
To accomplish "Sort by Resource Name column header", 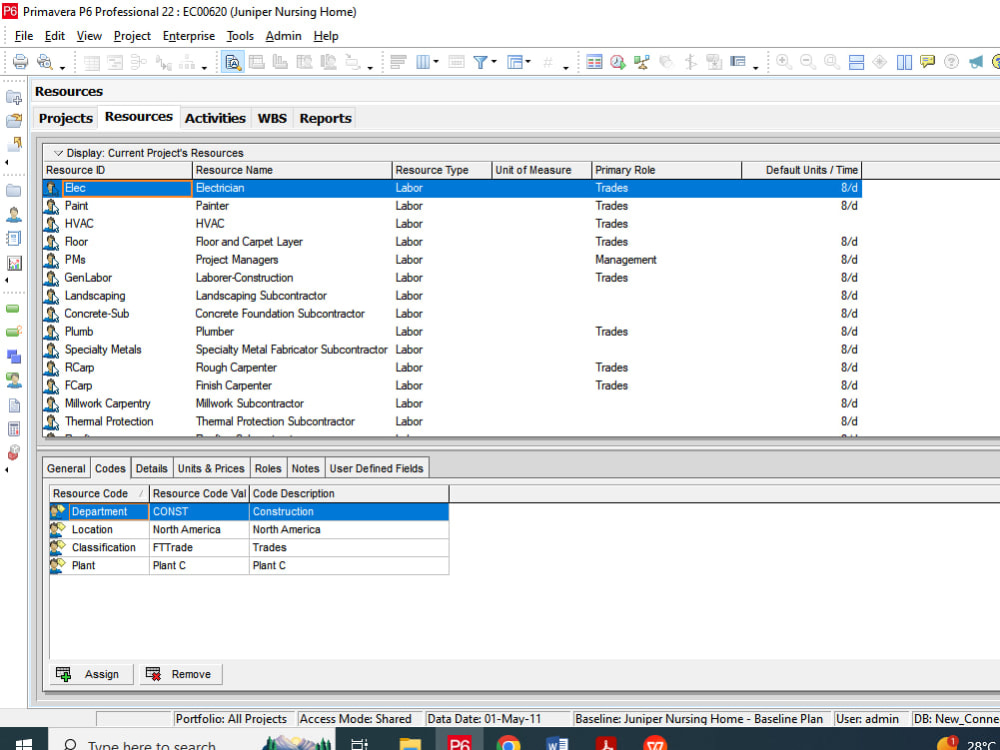I will pyautogui.click(x=292, y=170).
